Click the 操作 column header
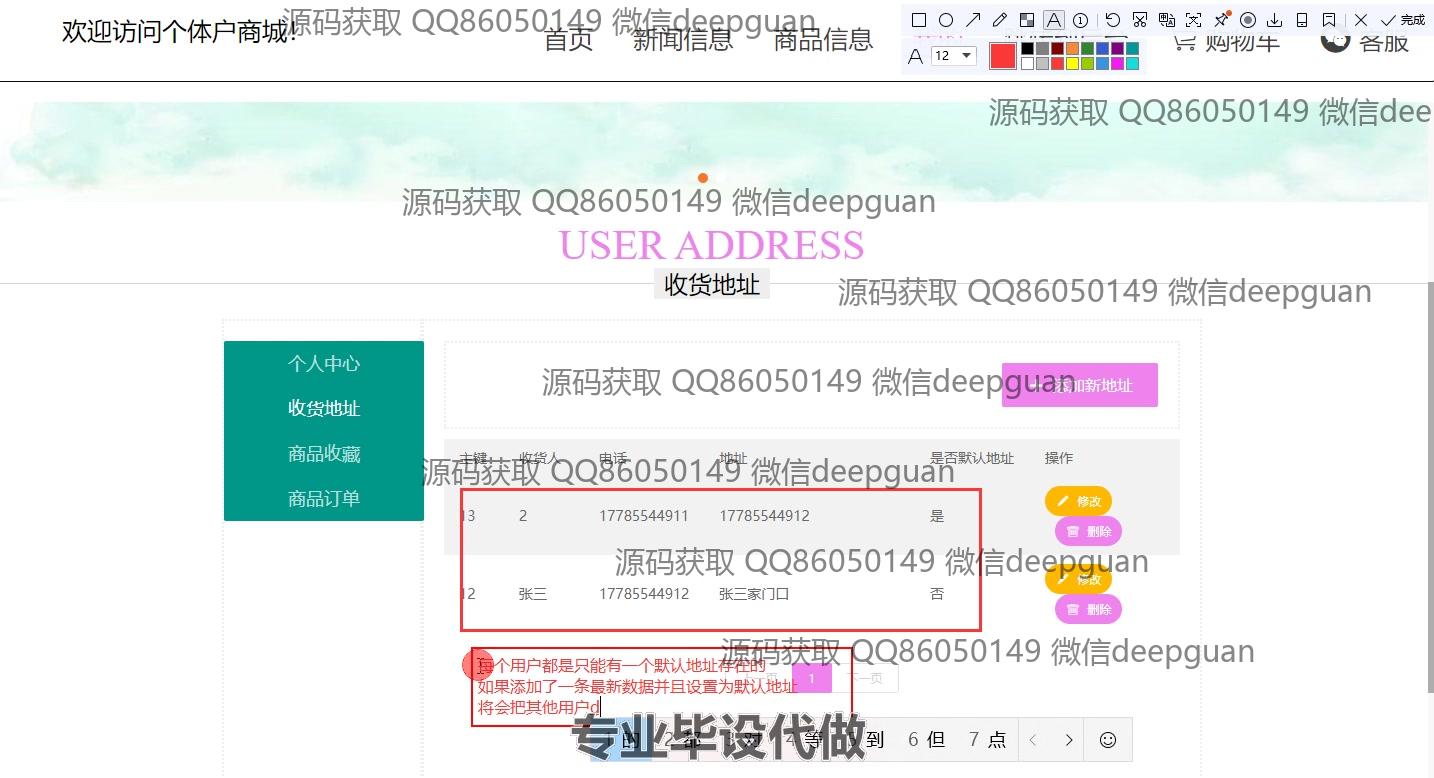Image resolution: width=1434 pixels, height=778 pixels. point(1059,458)
